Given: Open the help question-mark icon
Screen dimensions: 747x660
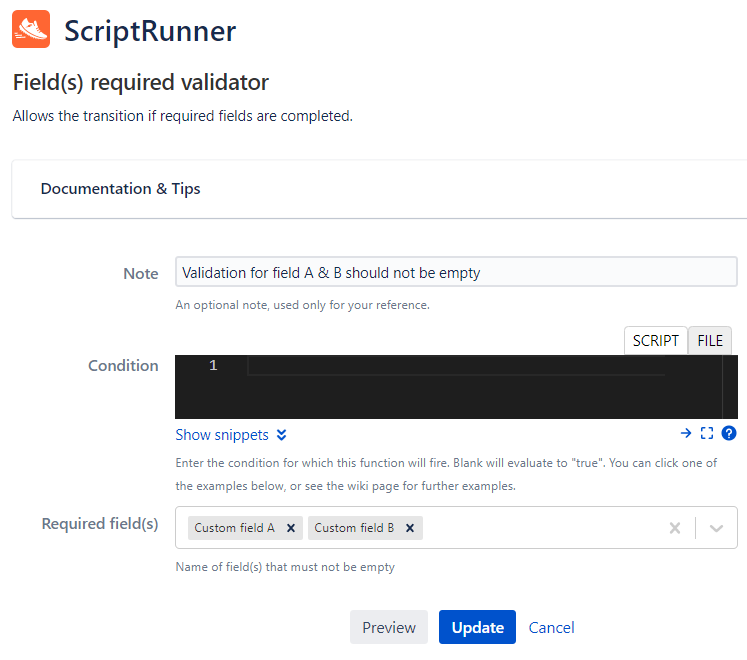Looking at the screenshot, I should tap(728, 433).
